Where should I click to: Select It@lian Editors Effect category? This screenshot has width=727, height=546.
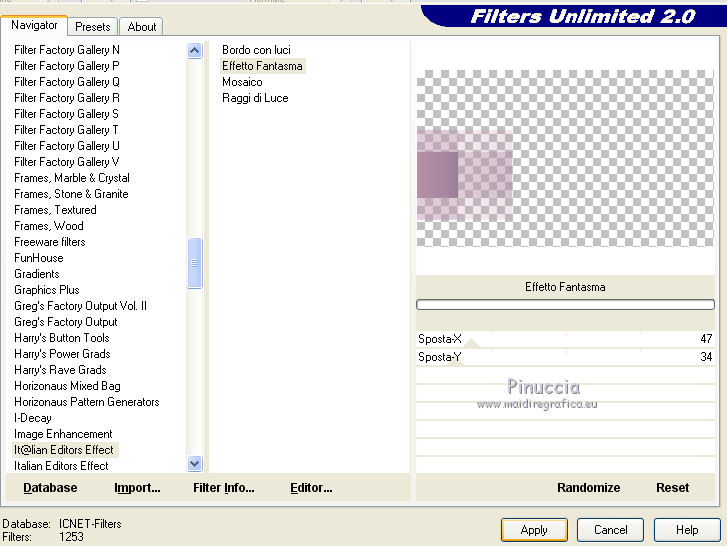[x=64, y=450]
